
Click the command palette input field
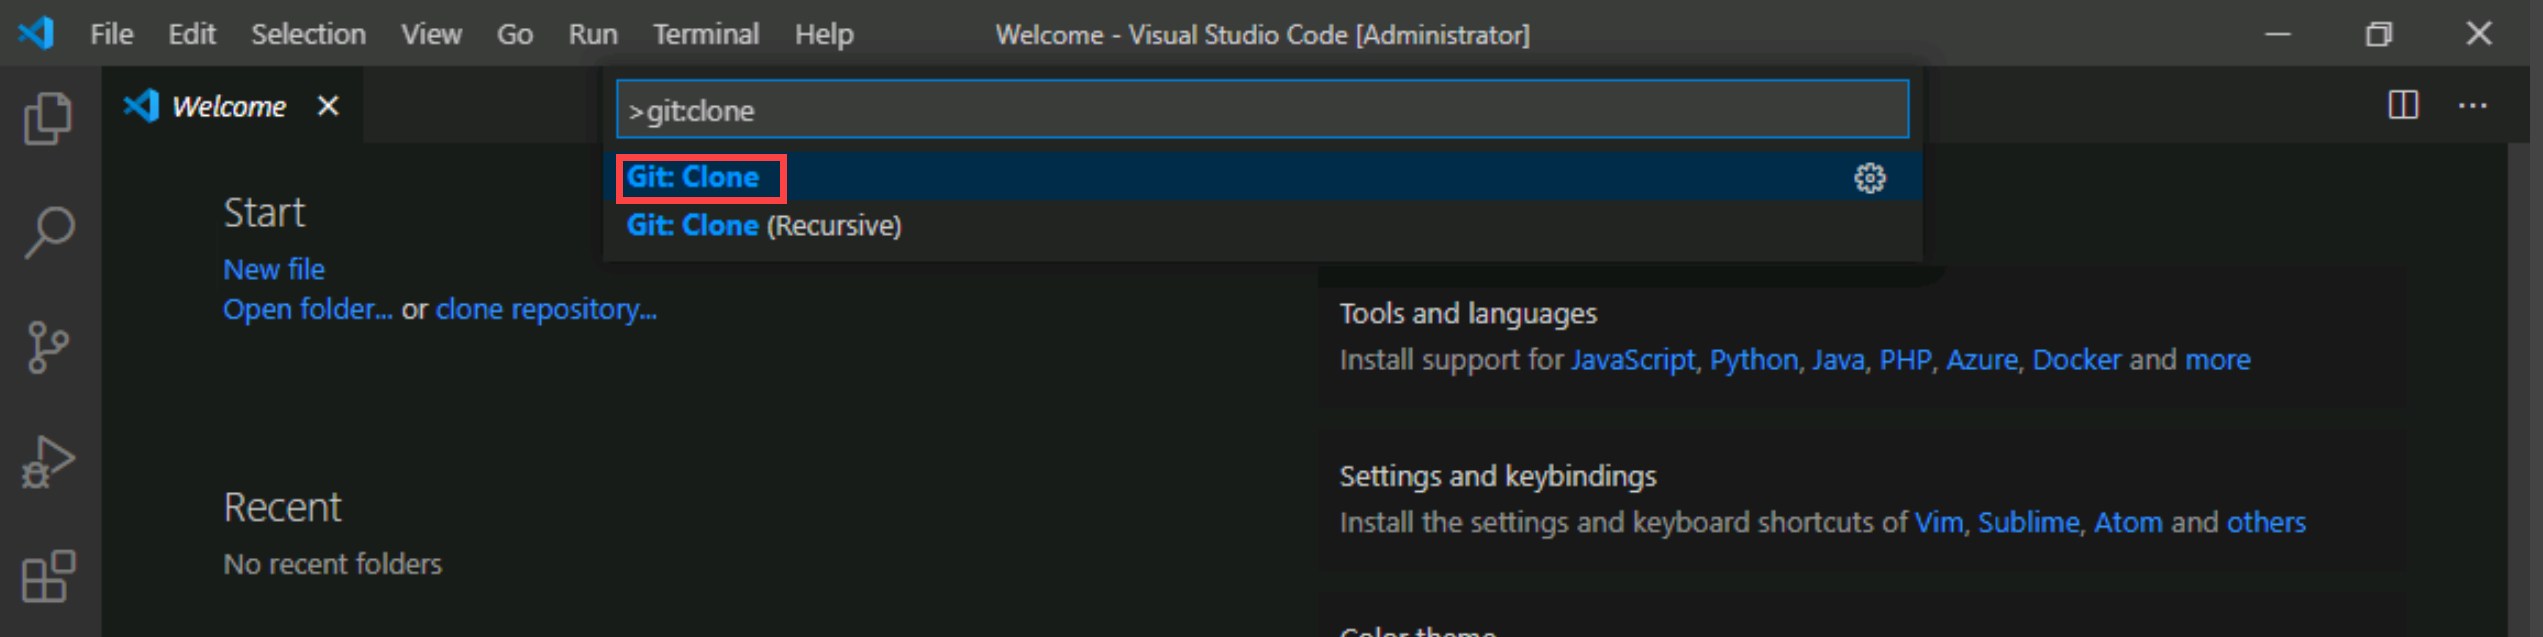point(1262,109)
